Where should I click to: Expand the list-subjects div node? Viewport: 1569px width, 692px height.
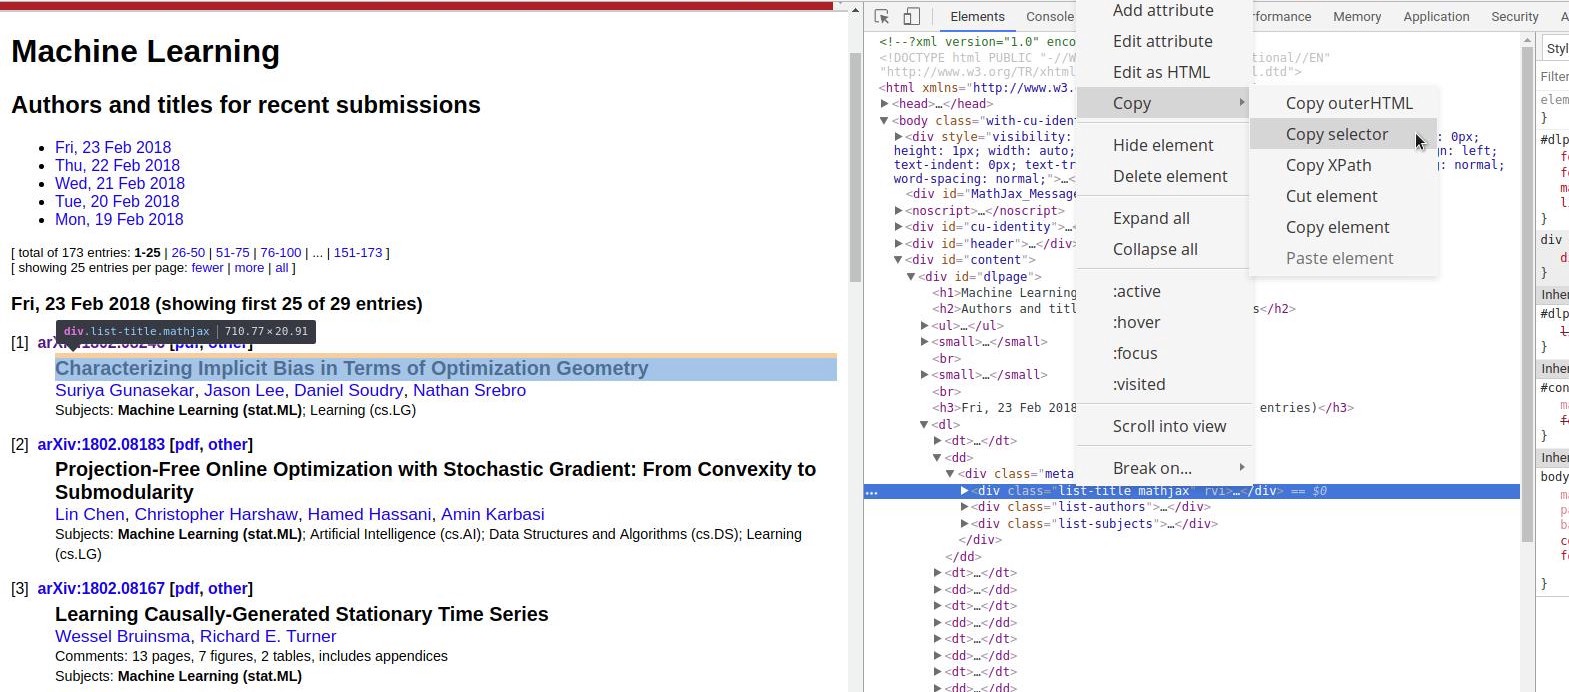(x=964, y=524)
